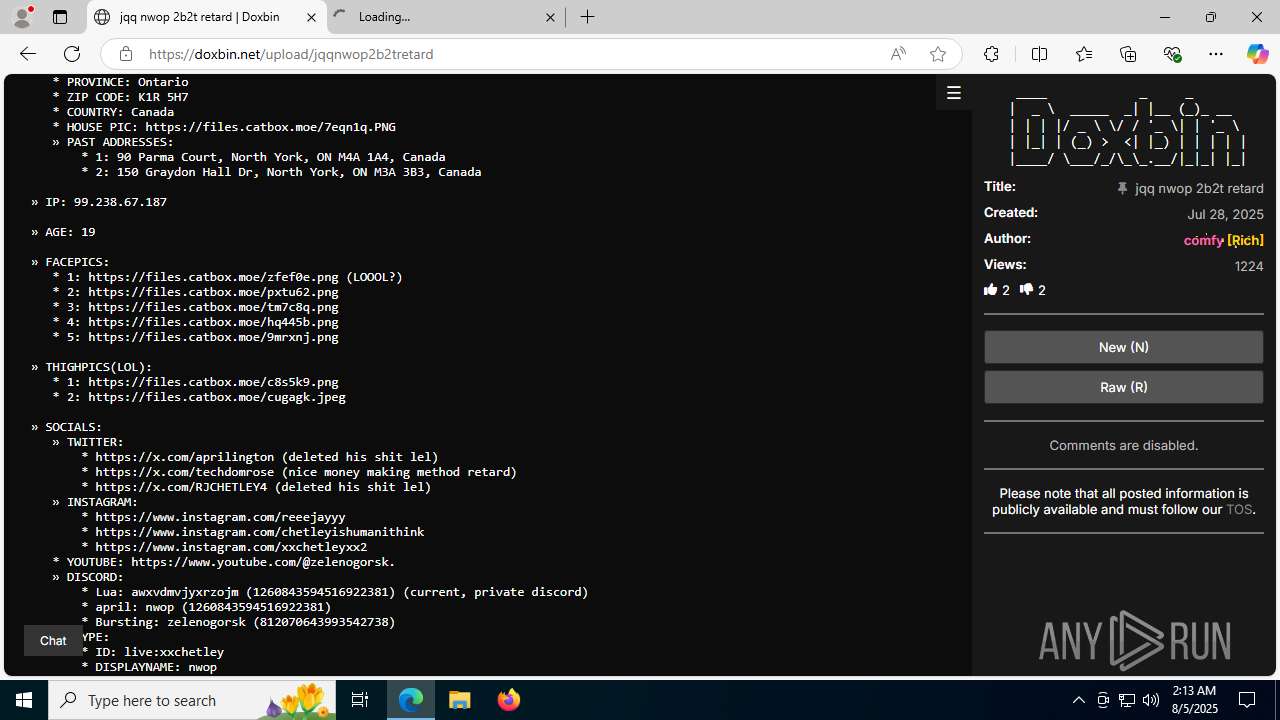1280x720 pixels.
Task: Open the Windows Start menu
Action: tap(24, 700)
